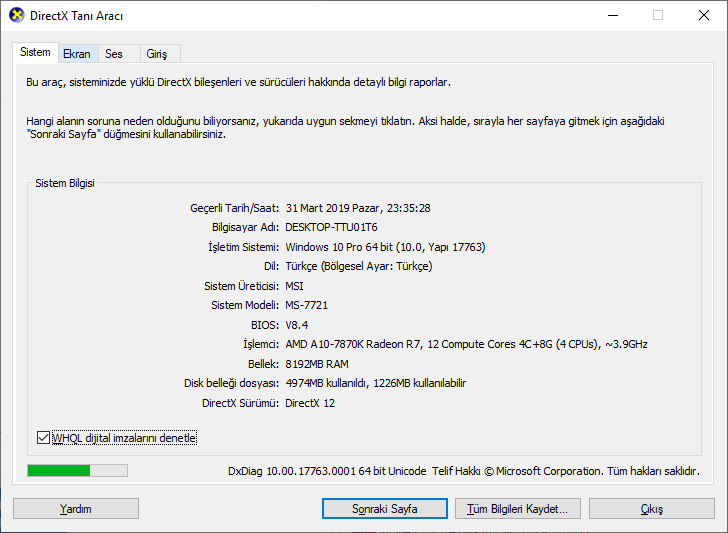The width and height of the screenshot is (728, 533).
Task: Click the İşletim Sistemi label
Action: tap(244, 247)
